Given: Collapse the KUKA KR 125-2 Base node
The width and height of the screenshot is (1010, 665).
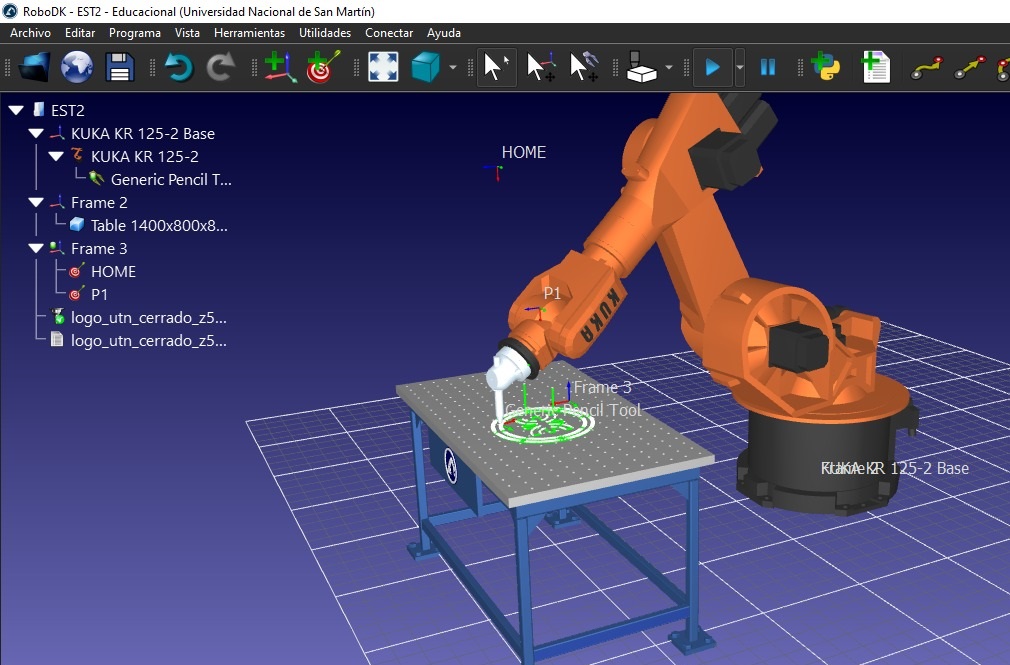Looking at the screenshot, I should [x=36, y=134].
